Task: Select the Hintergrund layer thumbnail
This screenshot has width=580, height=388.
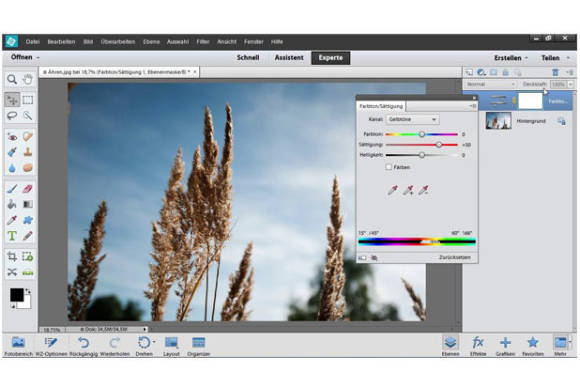Action: (x=498, y=121)
